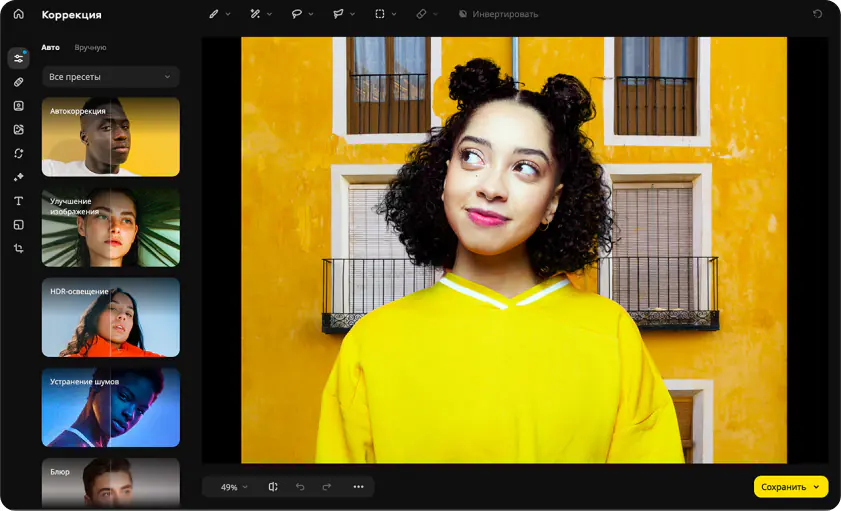841x511 pixels.
Task: Select the Brush selection tool
Action: click(x=213, y=14)
